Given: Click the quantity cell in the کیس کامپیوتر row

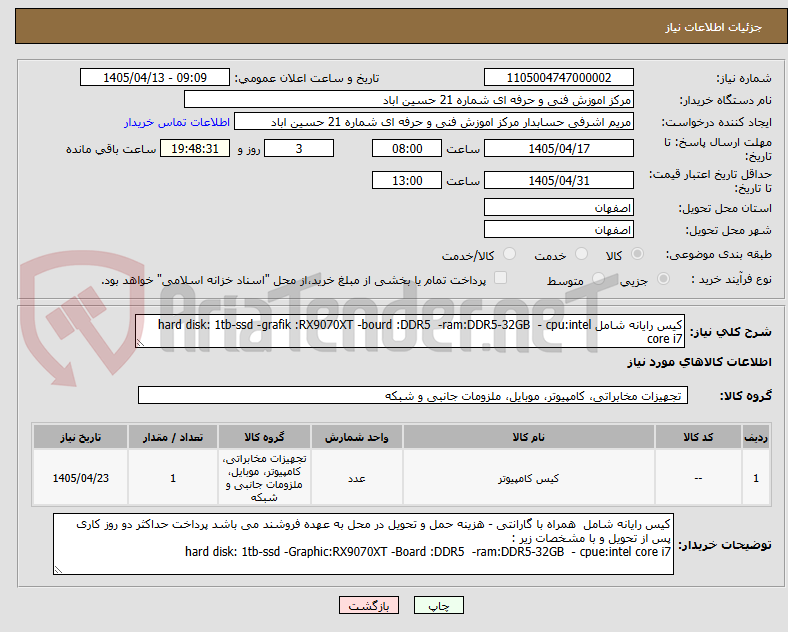Looking at the screenshot, I should pos(173,478).
